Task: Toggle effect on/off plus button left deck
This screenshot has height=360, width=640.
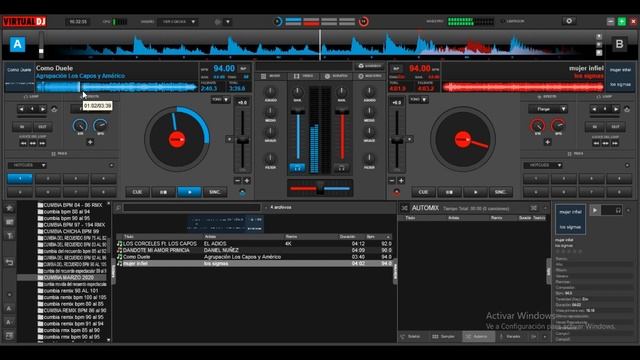Action: (x=90, y=142)
